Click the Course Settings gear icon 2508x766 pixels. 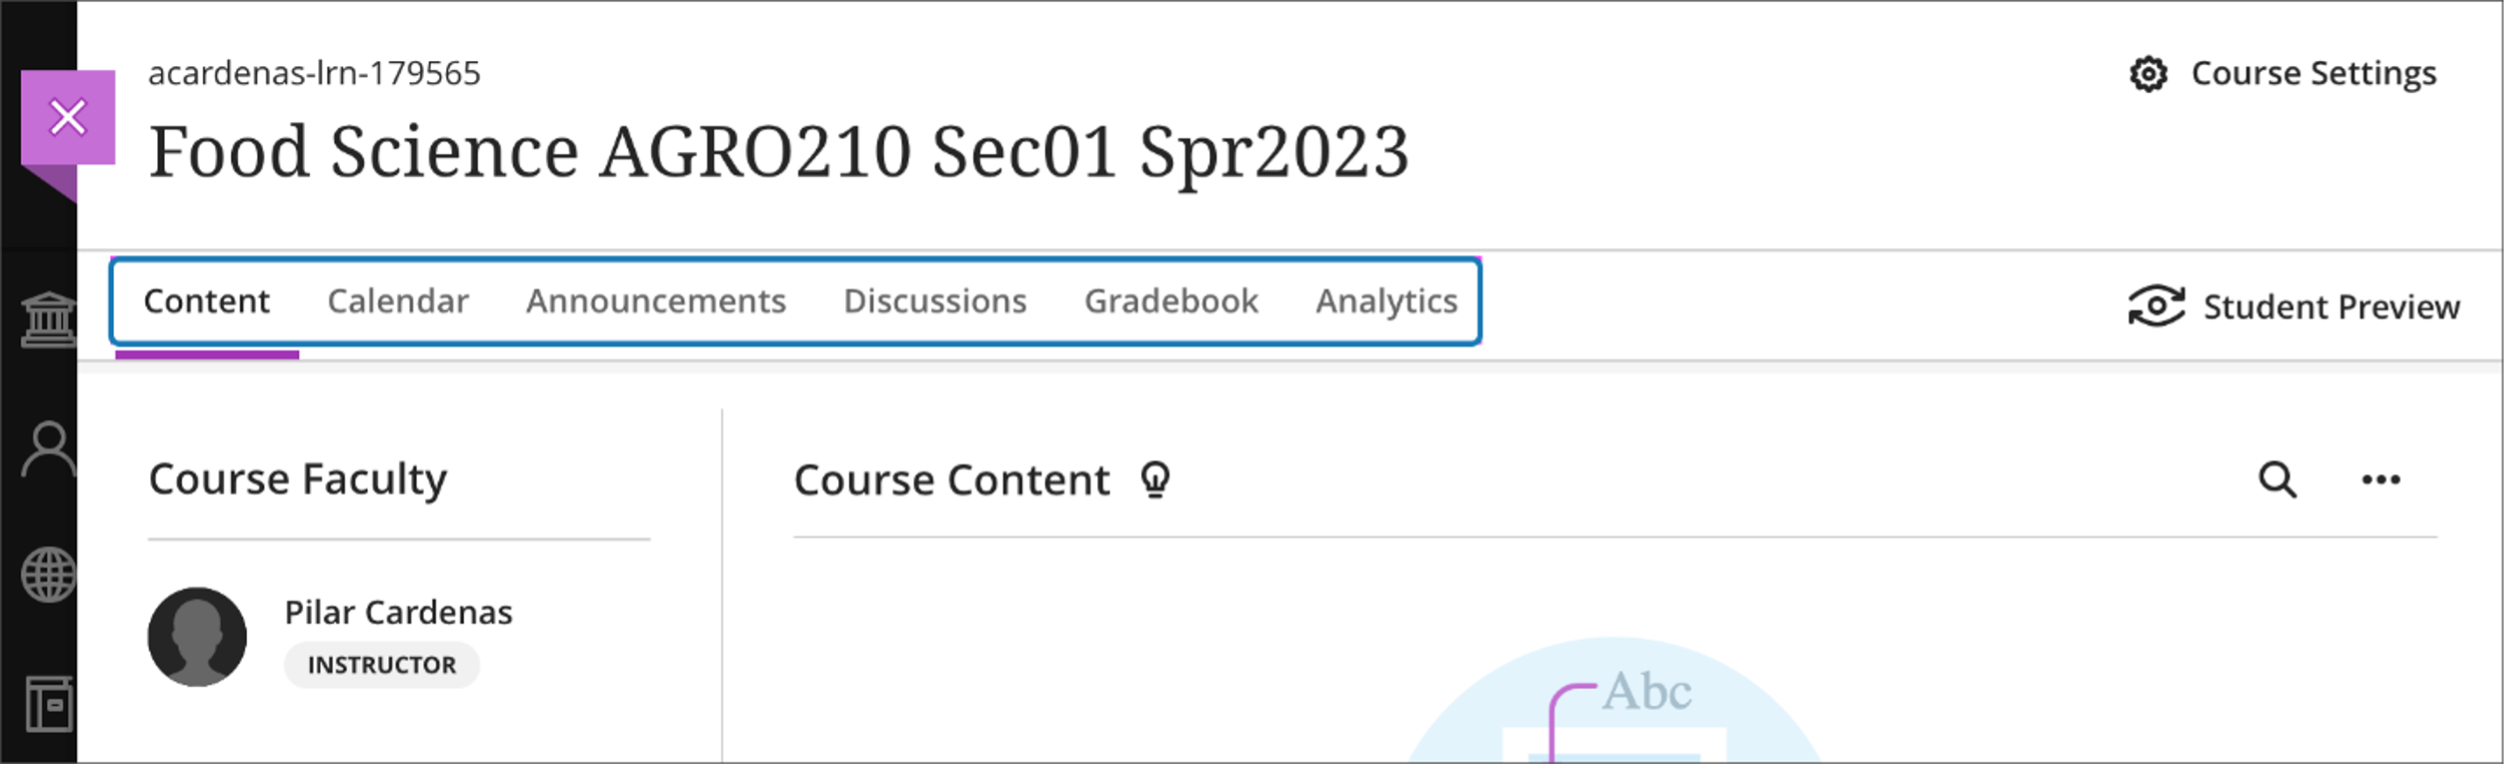tap(2147, 74)
